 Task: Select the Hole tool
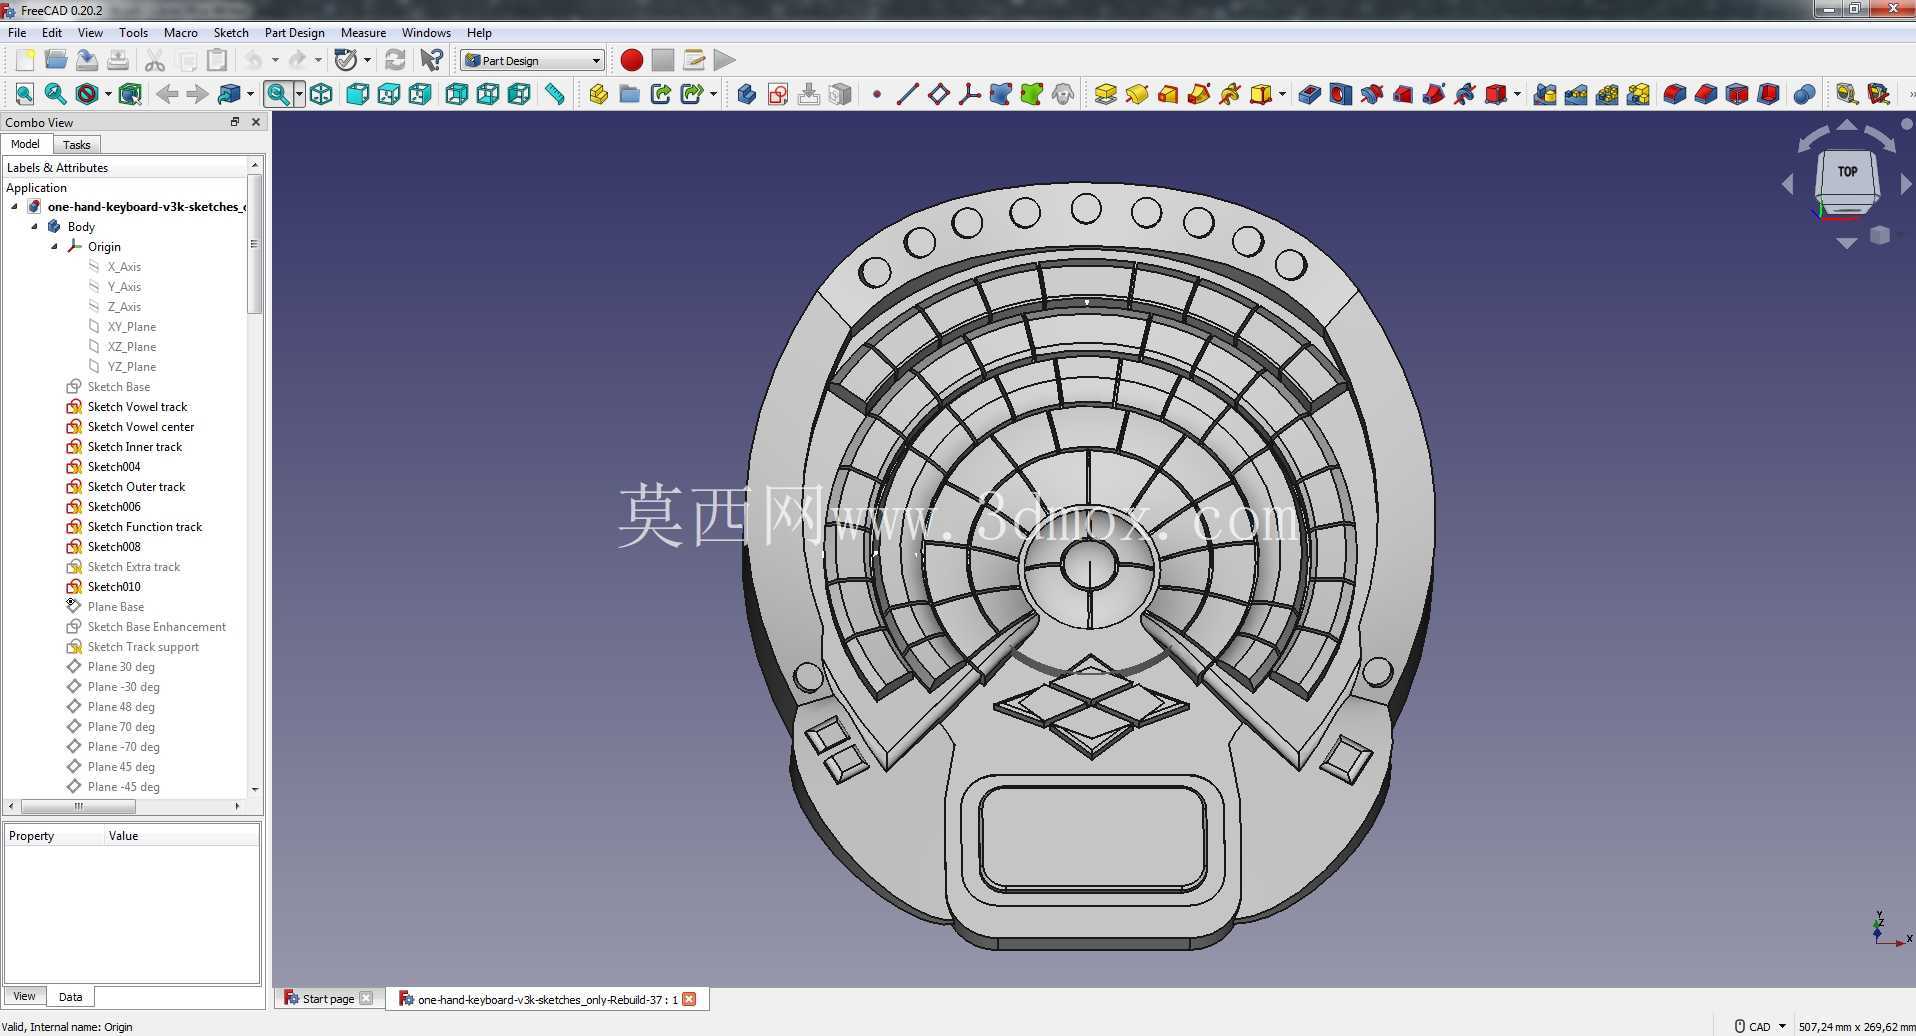1340,94
